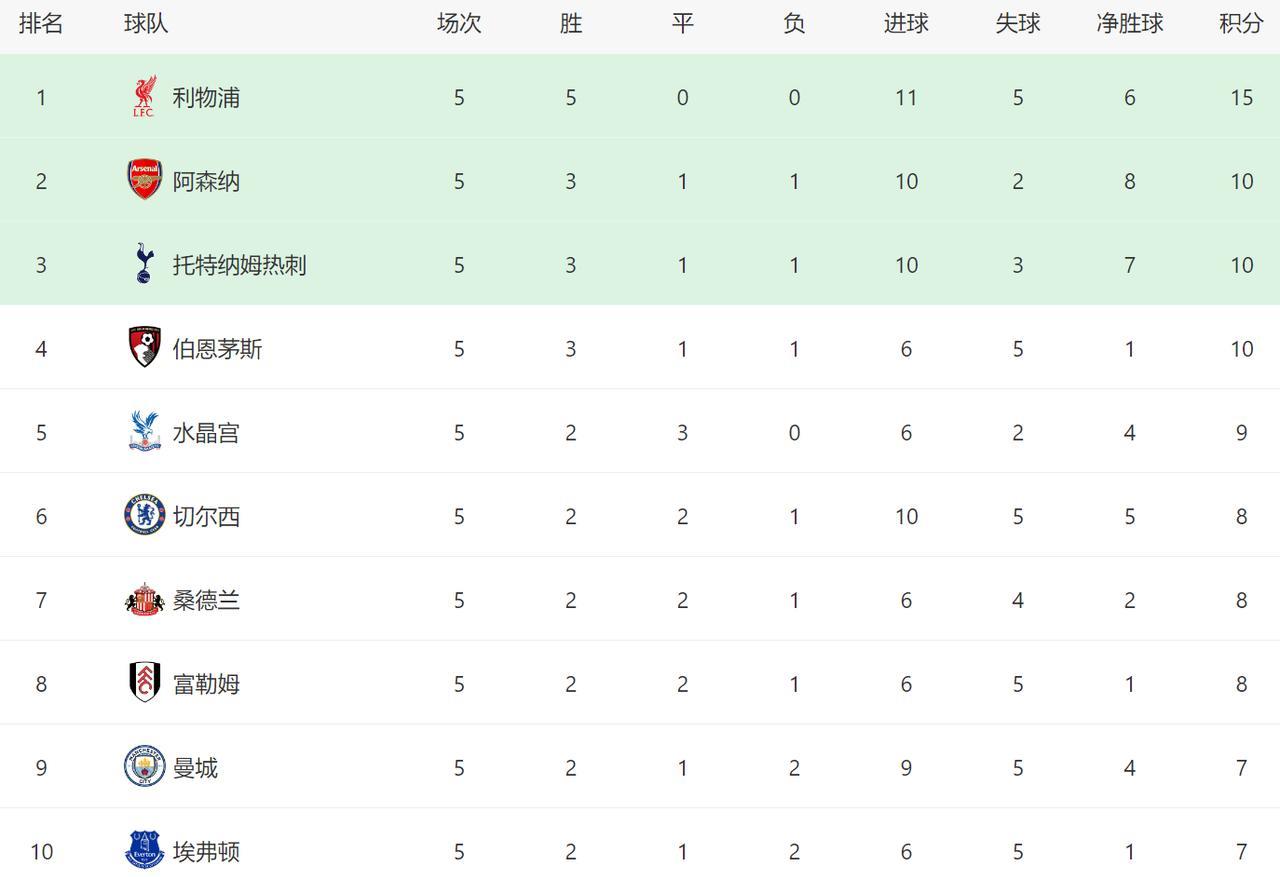Click the 场次 column header
Image resolution: width=1280 pixels, height=877 pixels.
point(459,24)
